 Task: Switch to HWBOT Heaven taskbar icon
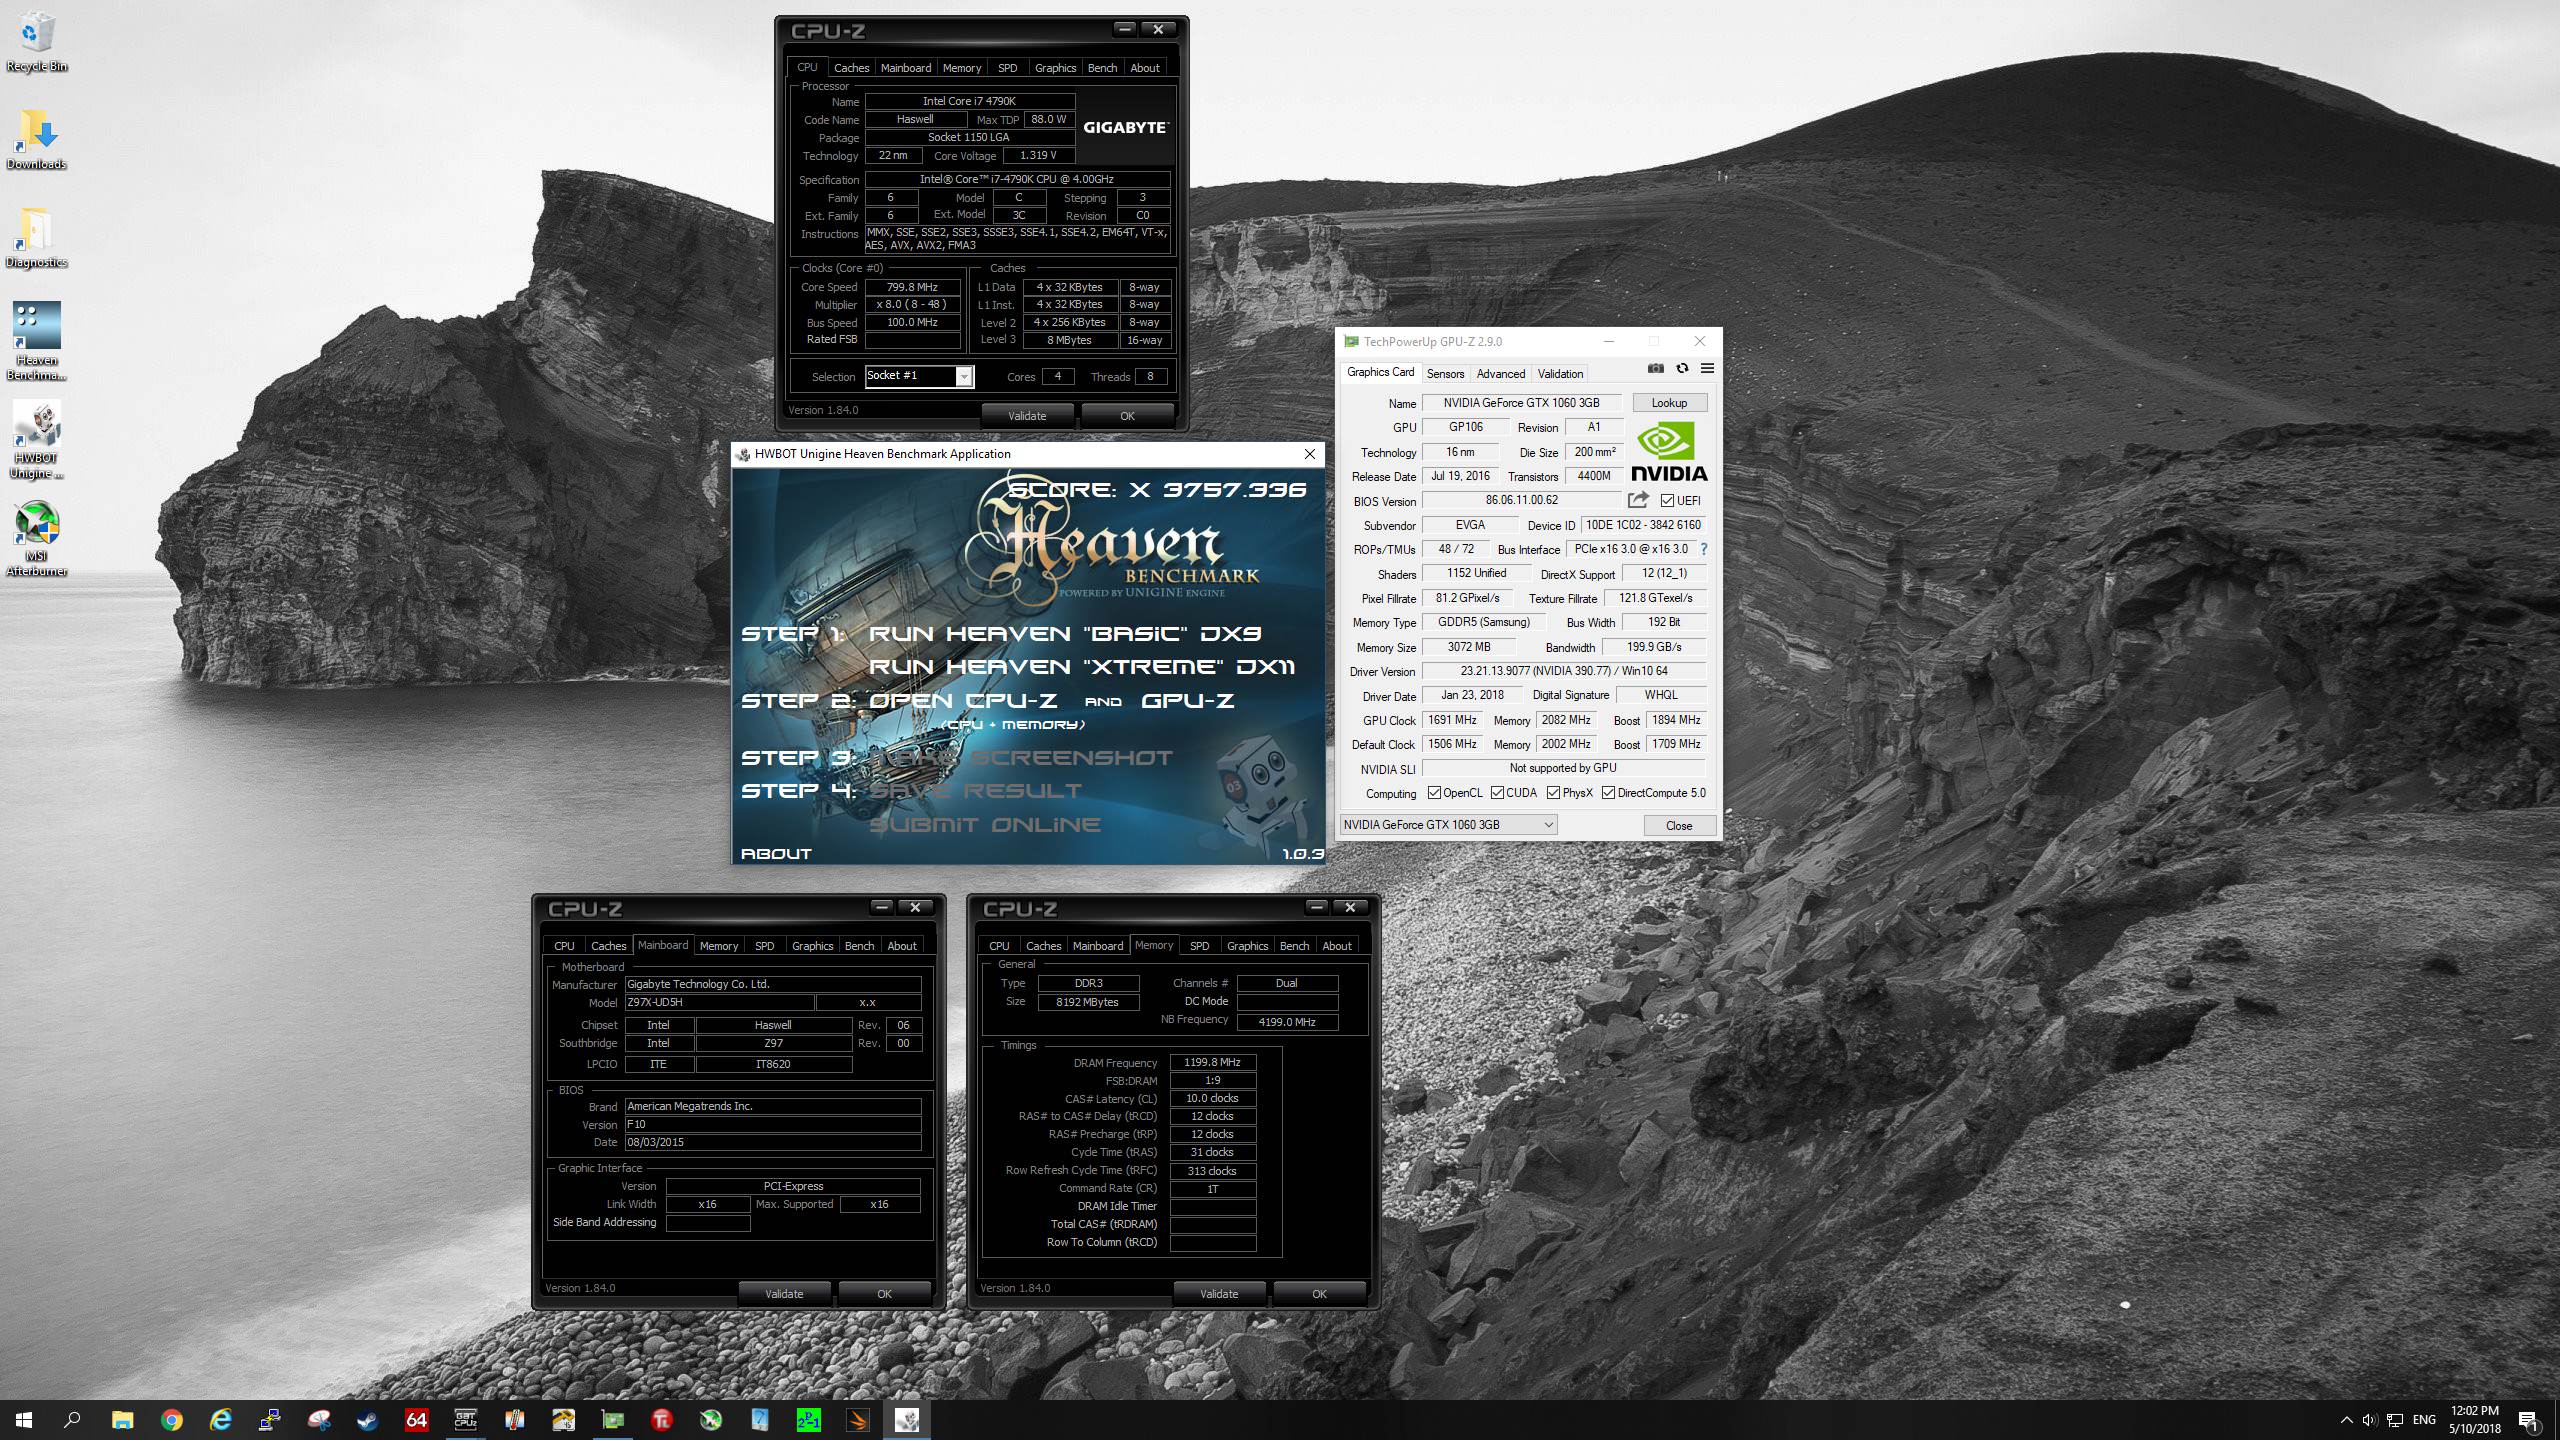tap(906, 1420)
